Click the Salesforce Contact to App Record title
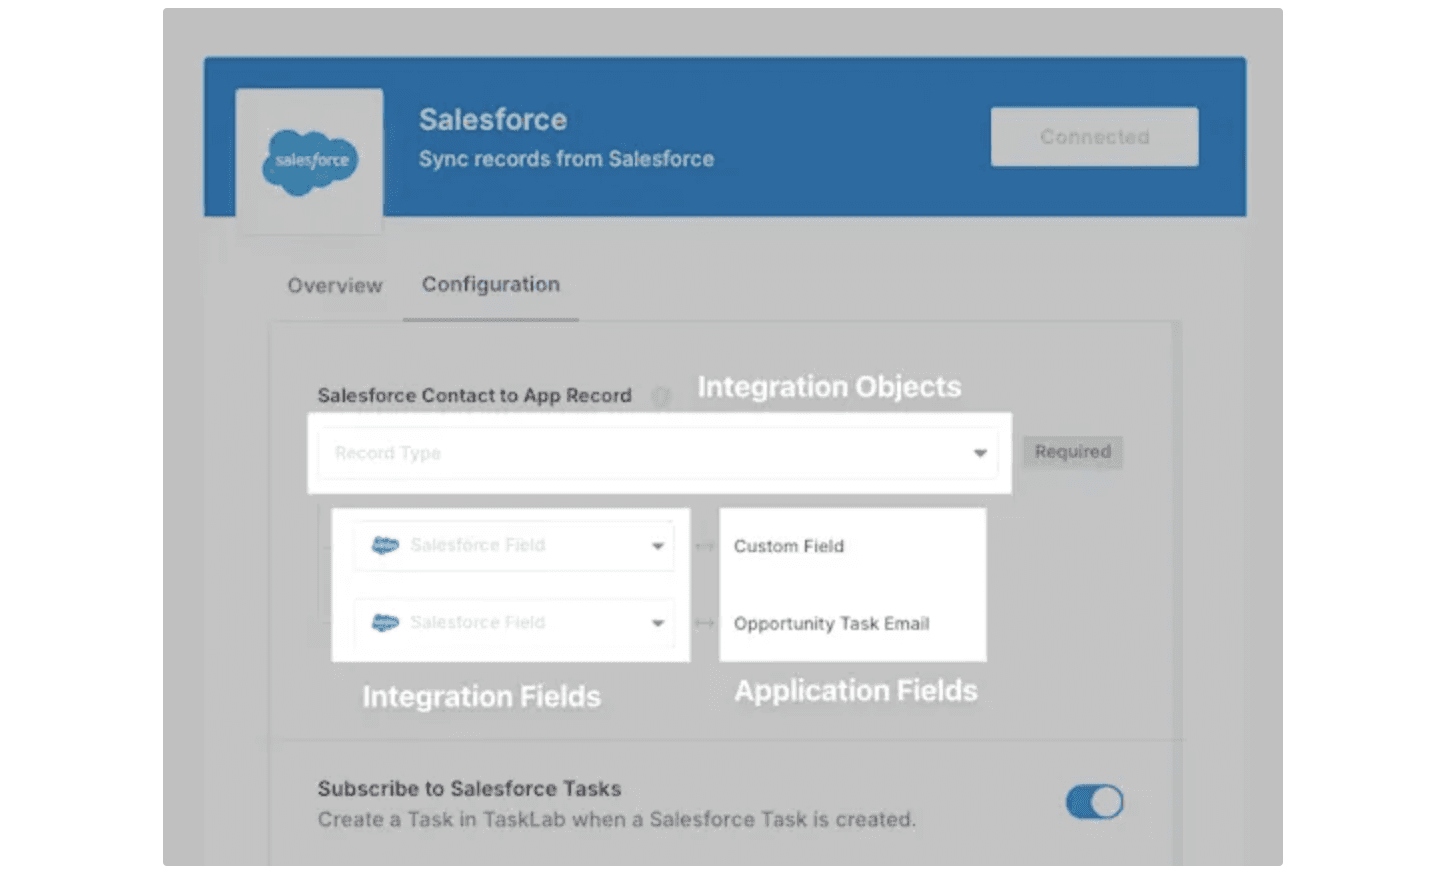 pos(474,396)
